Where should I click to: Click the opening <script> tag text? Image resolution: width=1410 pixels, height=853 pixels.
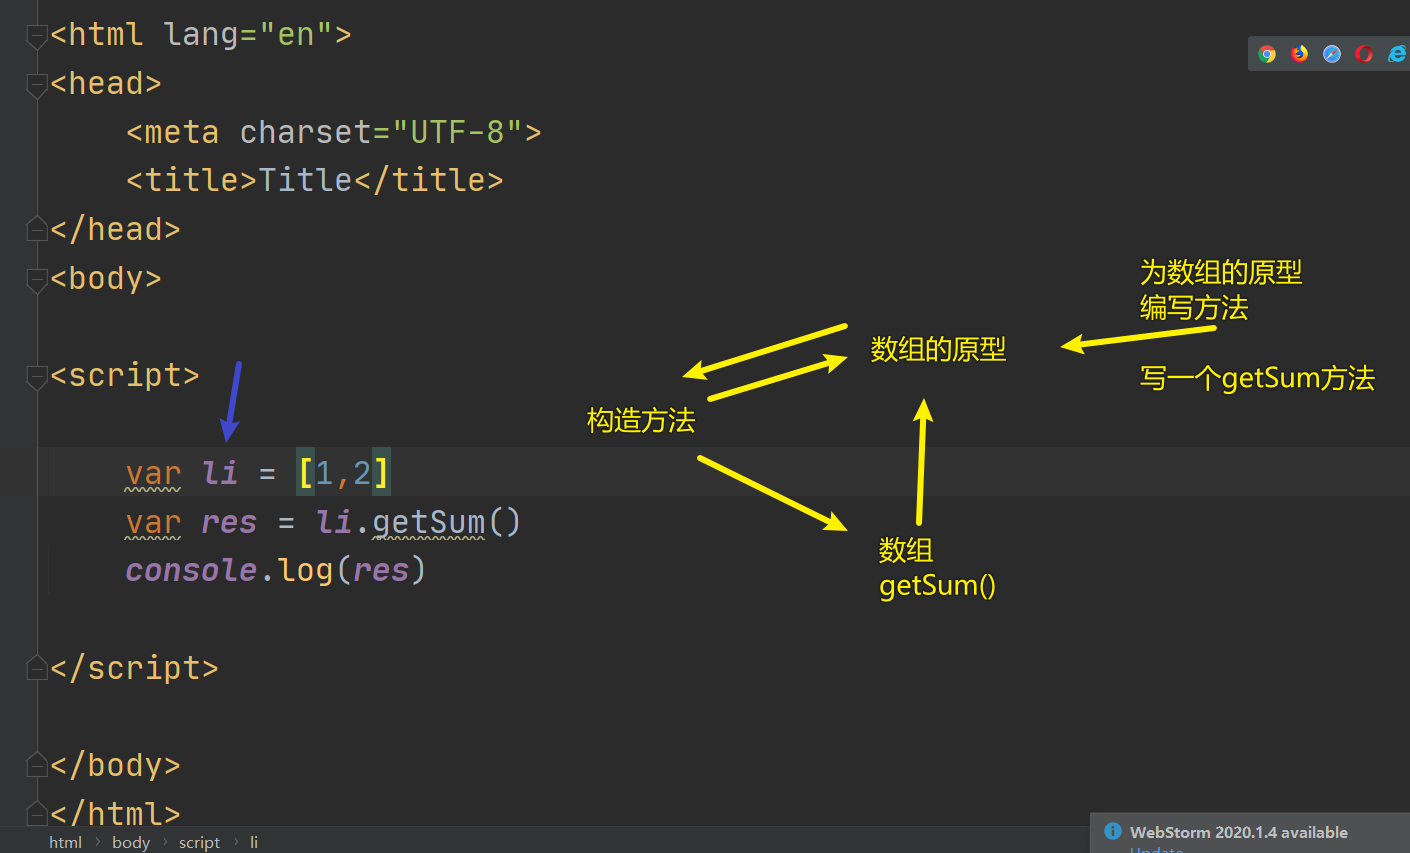pos(125,375)
